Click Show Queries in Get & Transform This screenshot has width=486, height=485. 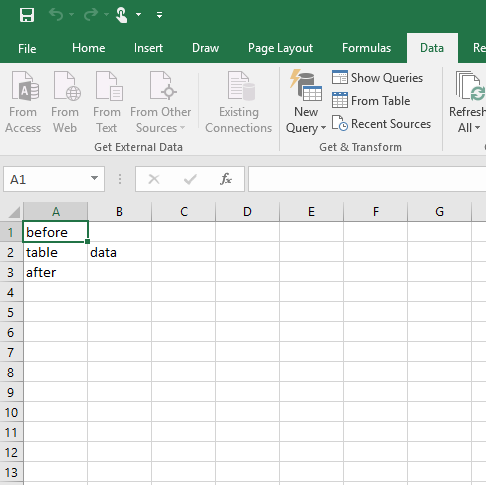(377, 78)
